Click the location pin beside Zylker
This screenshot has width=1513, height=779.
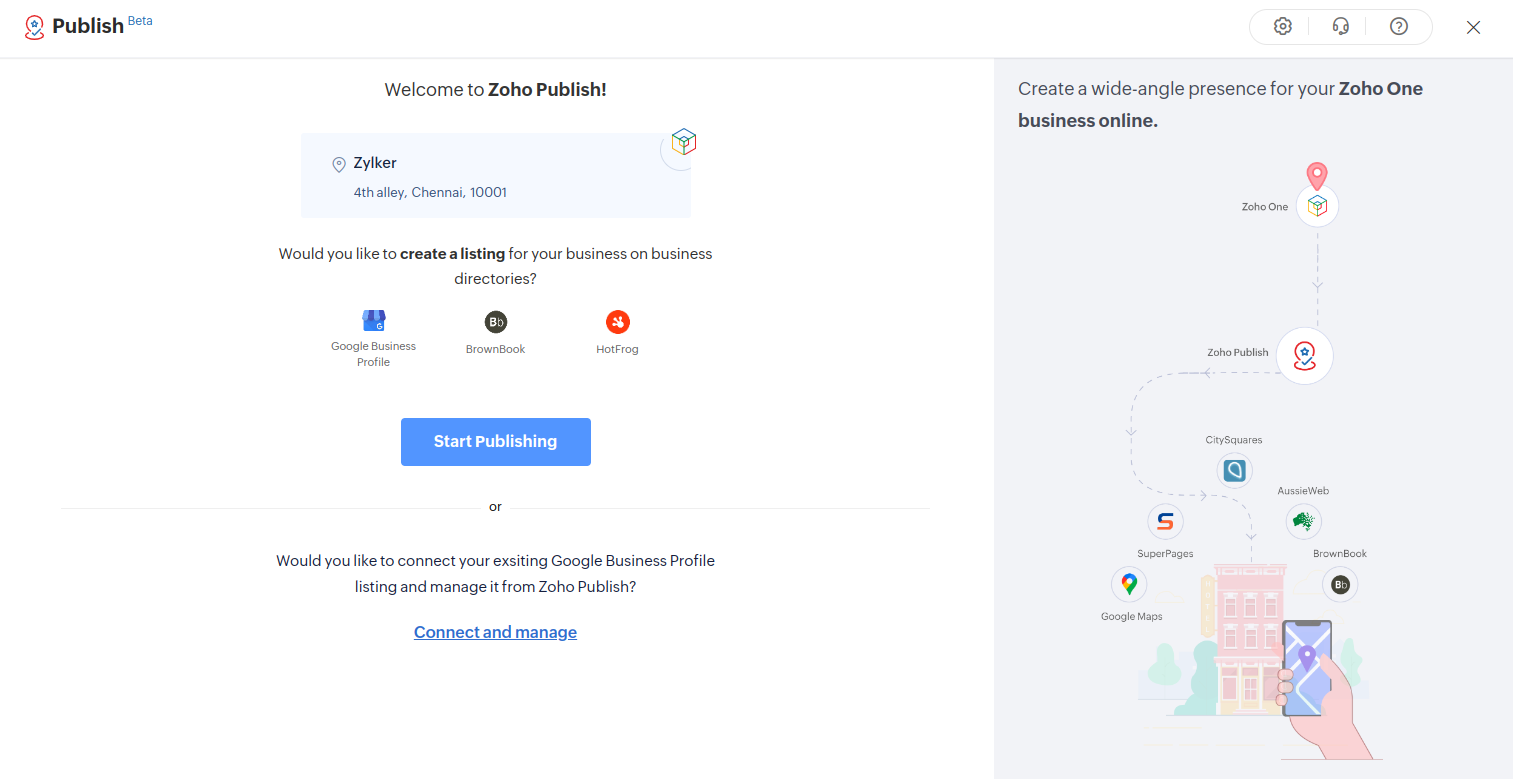click(x=339, y=164)
